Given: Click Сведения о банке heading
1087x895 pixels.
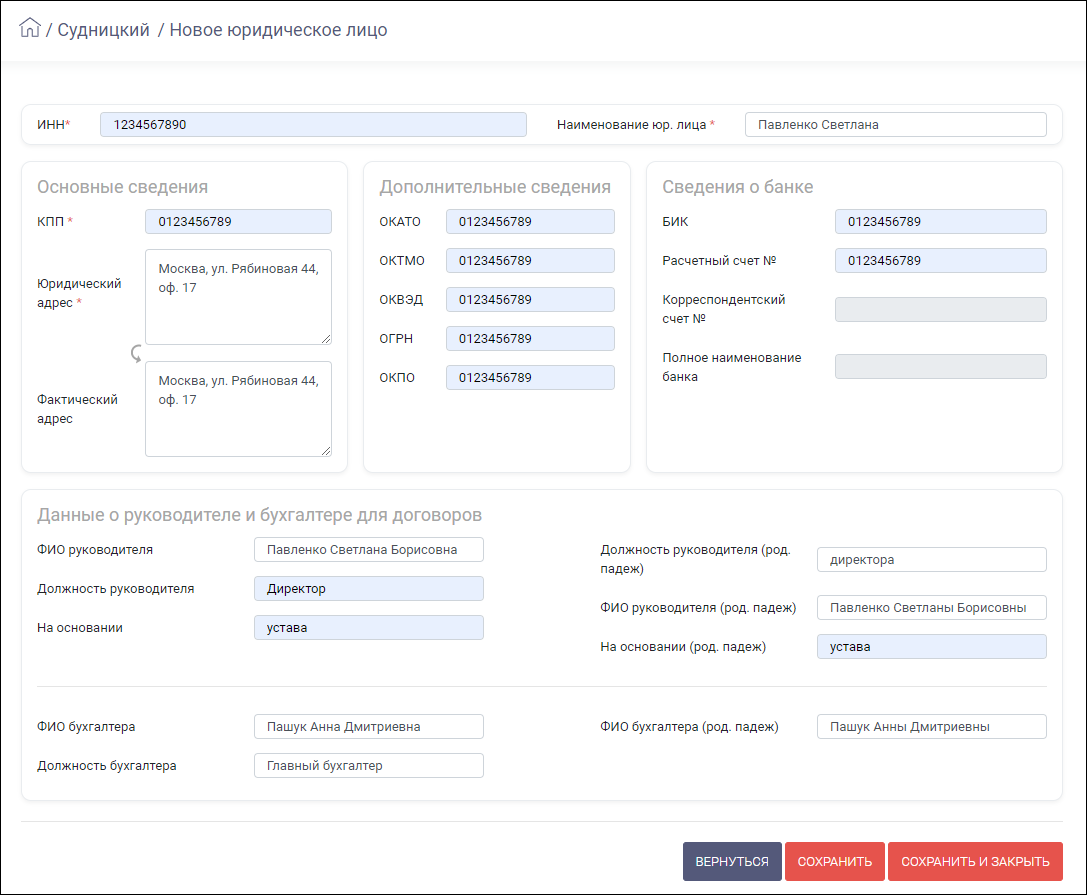Looking at the screenshot, I should [738, 187].
